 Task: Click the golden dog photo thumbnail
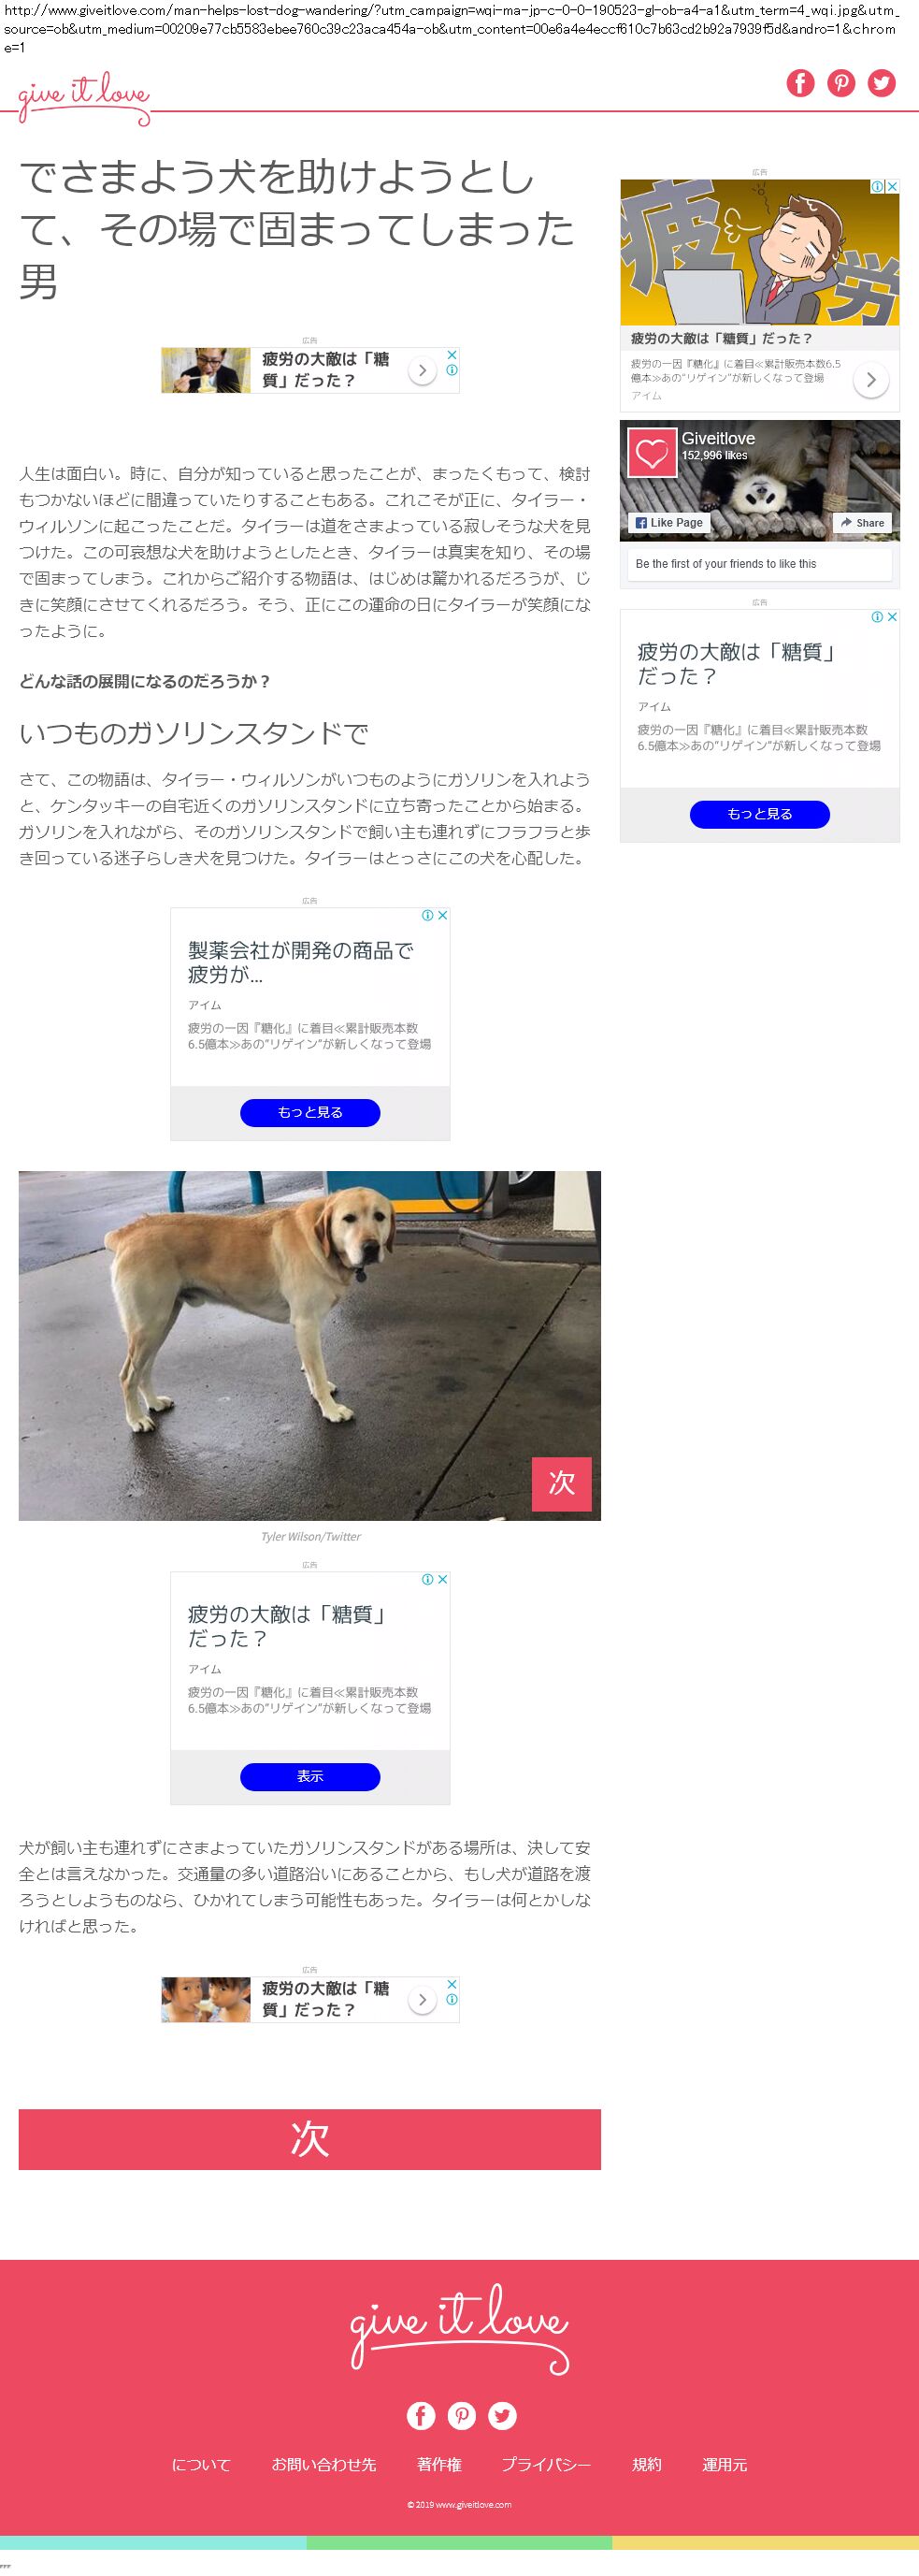pyautogui.click(x=309, y=1345)
